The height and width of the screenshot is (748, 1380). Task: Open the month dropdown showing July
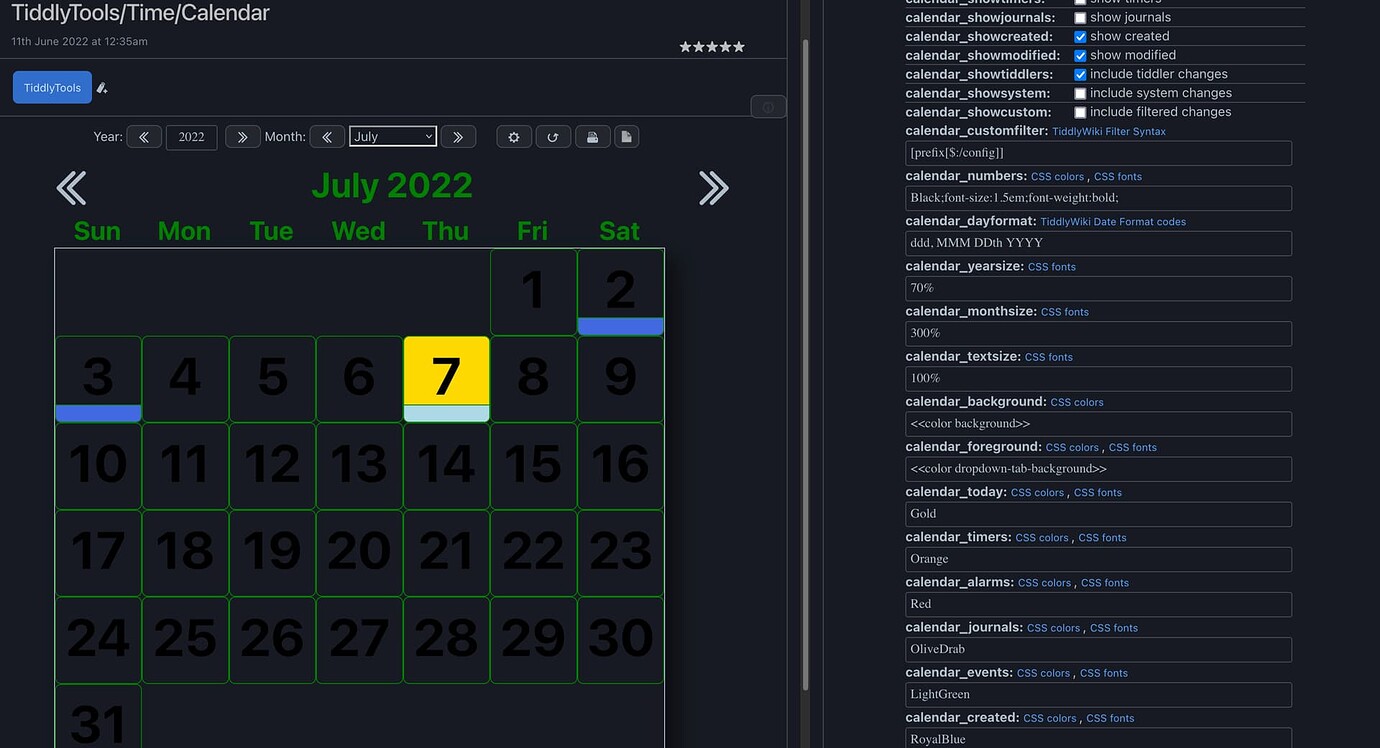pyautogui.click(x=392, y=136)
